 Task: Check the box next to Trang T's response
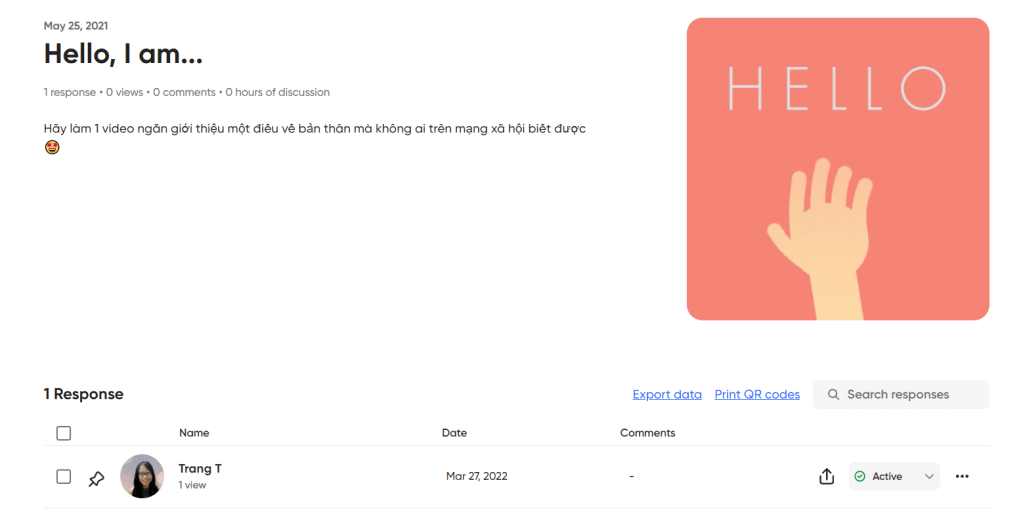(64, 477)
